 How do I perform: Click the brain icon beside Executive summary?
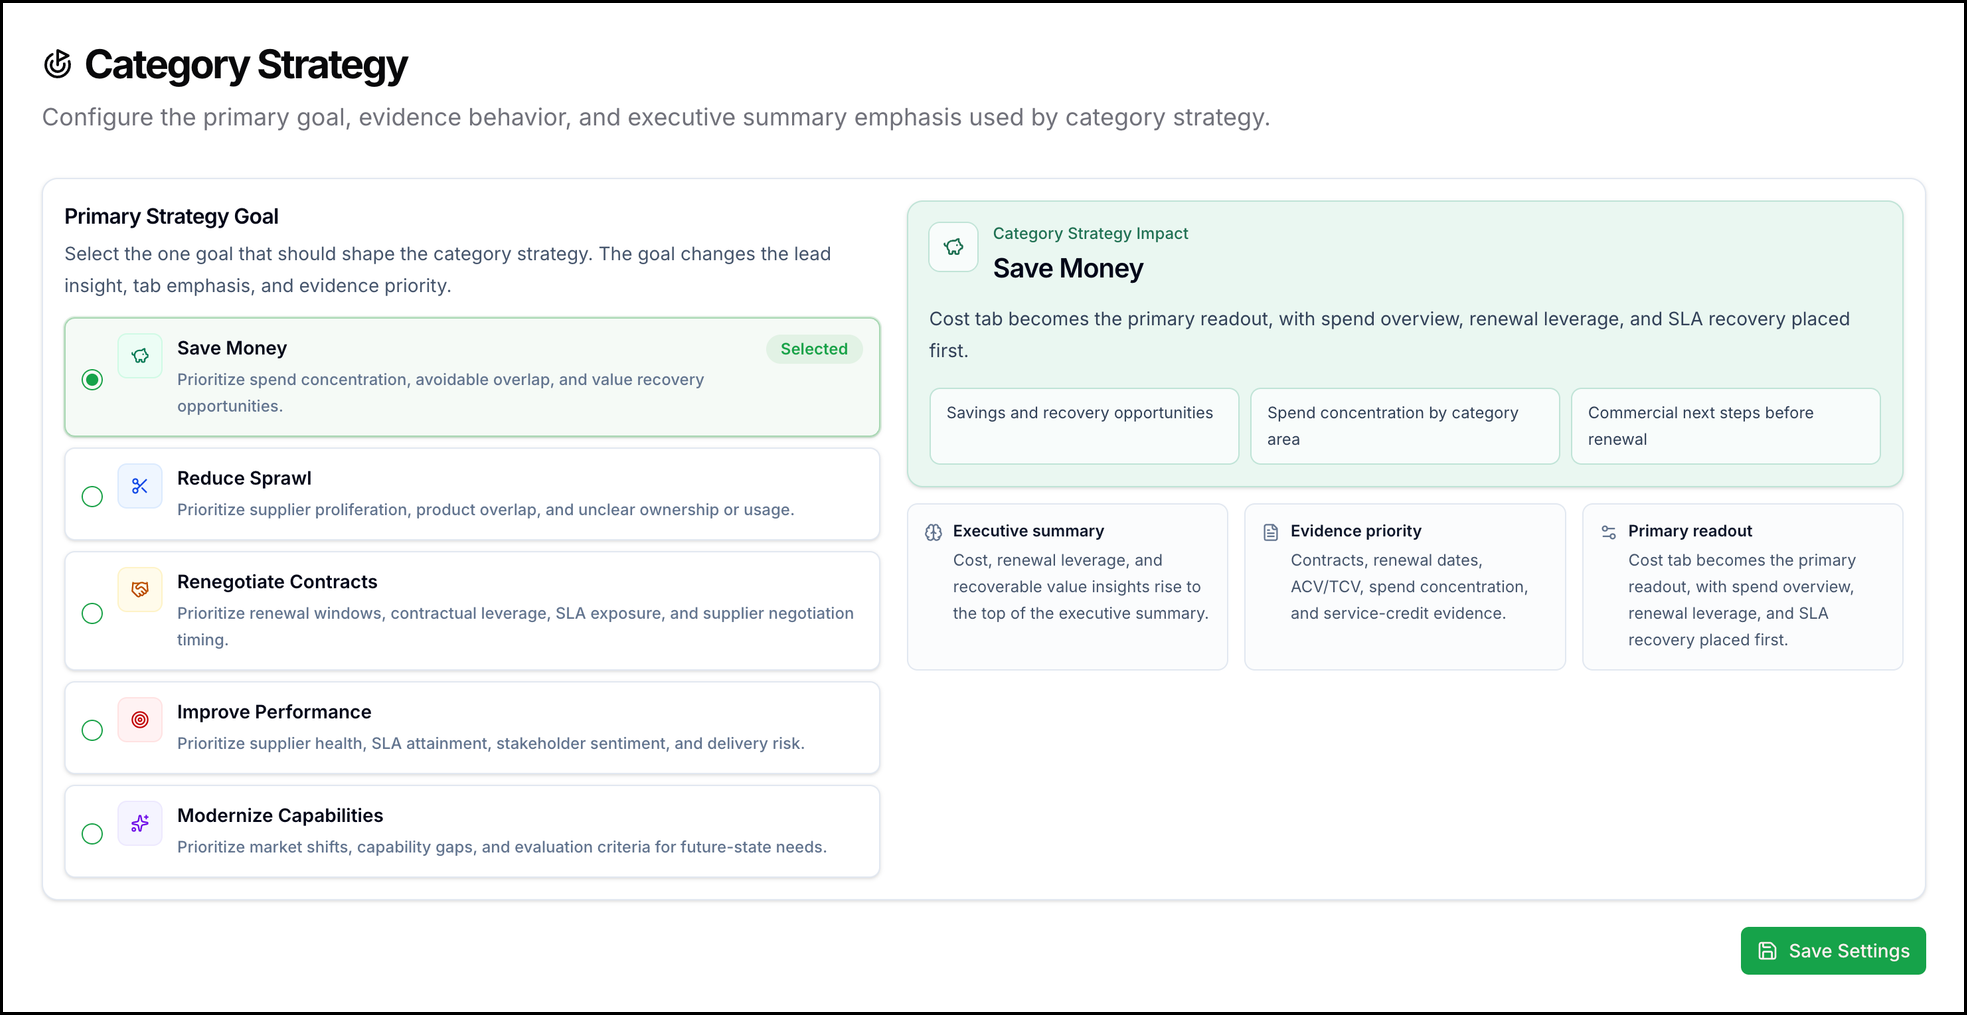pyautogui.click(x=933, y=532)
